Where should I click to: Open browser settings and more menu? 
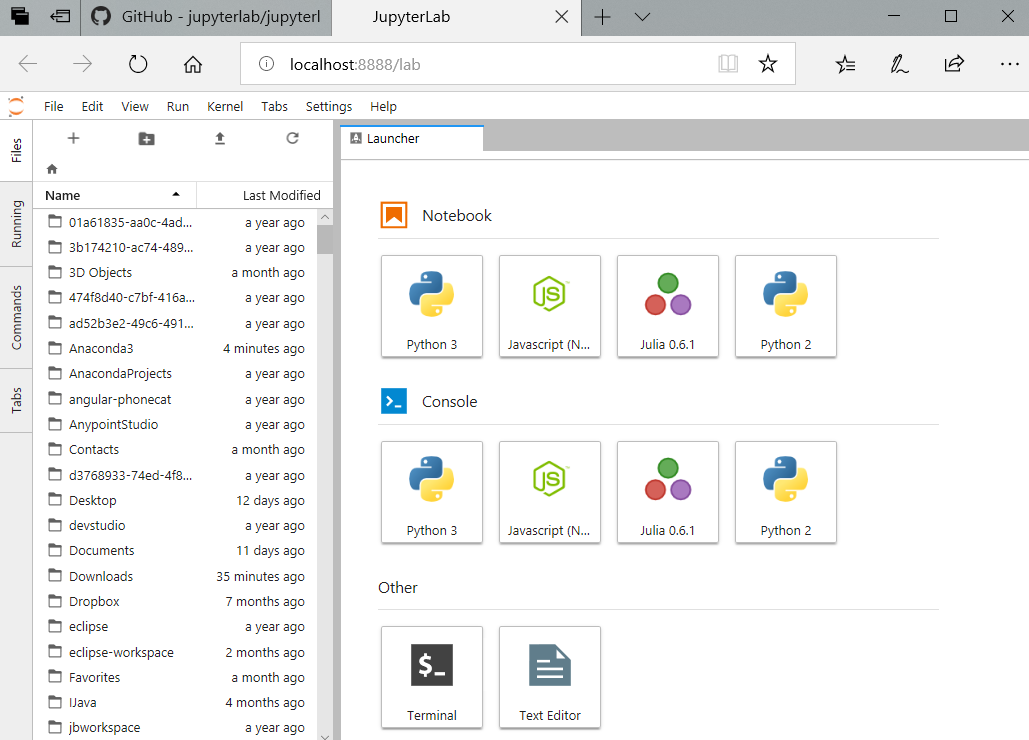(x=1009, y=64)
